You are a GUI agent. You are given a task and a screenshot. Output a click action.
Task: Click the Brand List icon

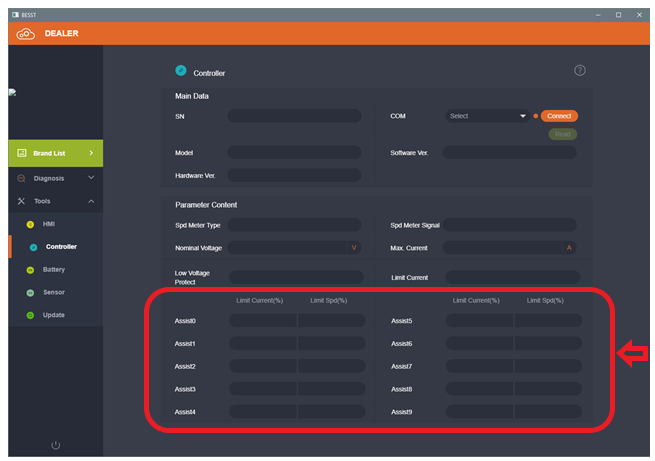22,153
